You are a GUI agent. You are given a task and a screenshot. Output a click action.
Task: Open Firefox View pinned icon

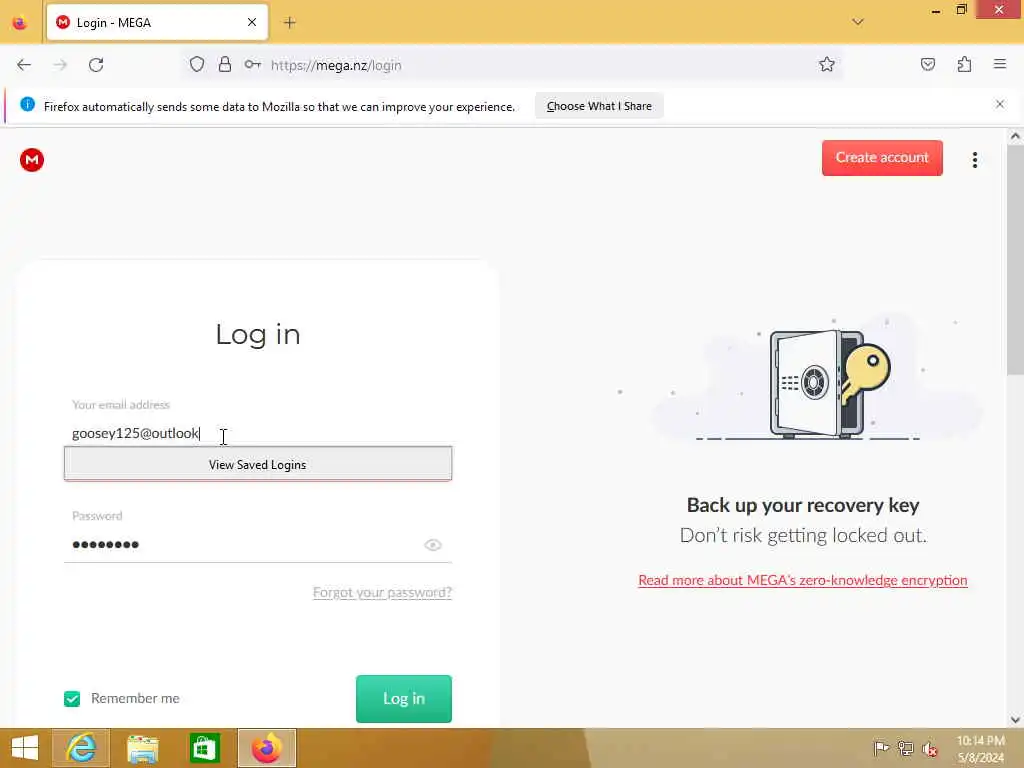pyautogui.click(x=20, y=23)
